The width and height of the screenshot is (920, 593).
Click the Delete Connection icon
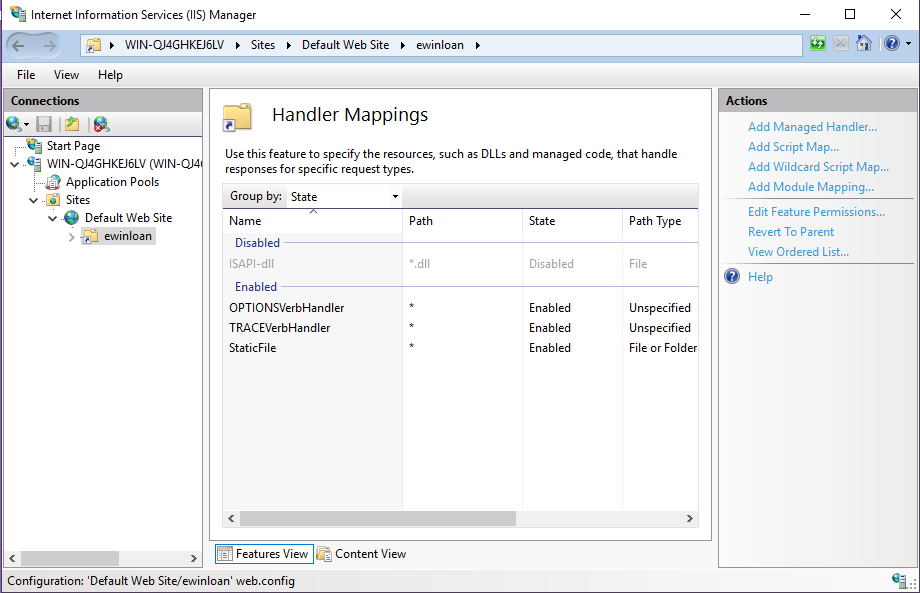click(101, 124)
